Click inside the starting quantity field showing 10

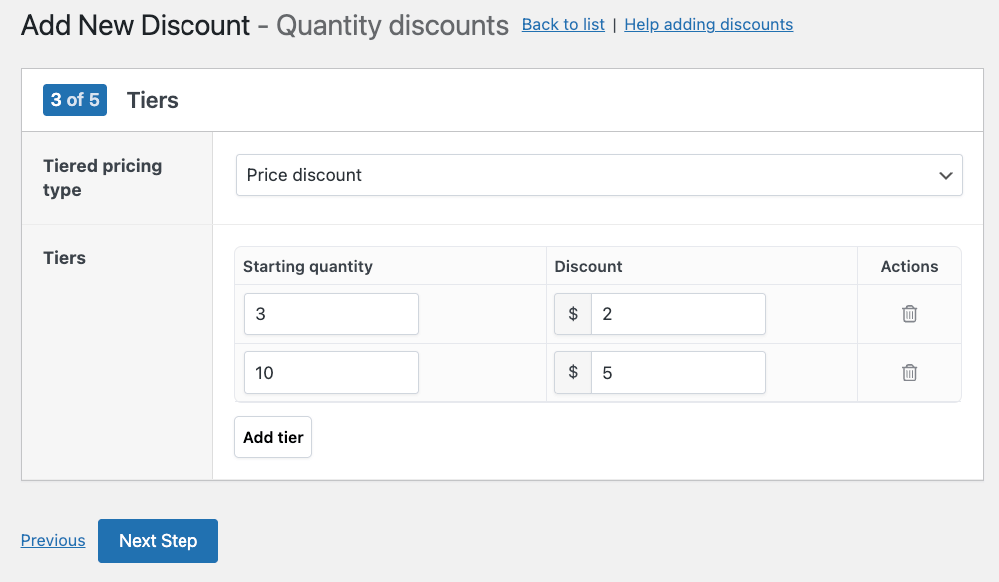(330, 371)
